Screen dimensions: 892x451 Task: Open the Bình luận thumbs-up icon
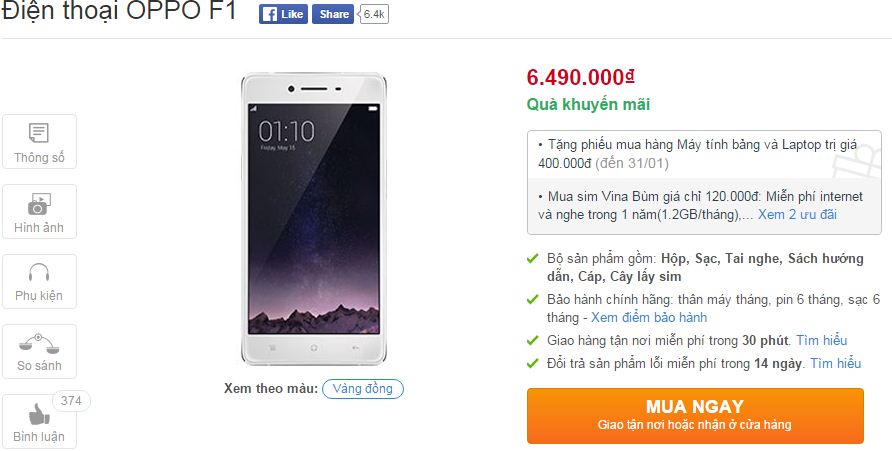[x=39, y=413]
